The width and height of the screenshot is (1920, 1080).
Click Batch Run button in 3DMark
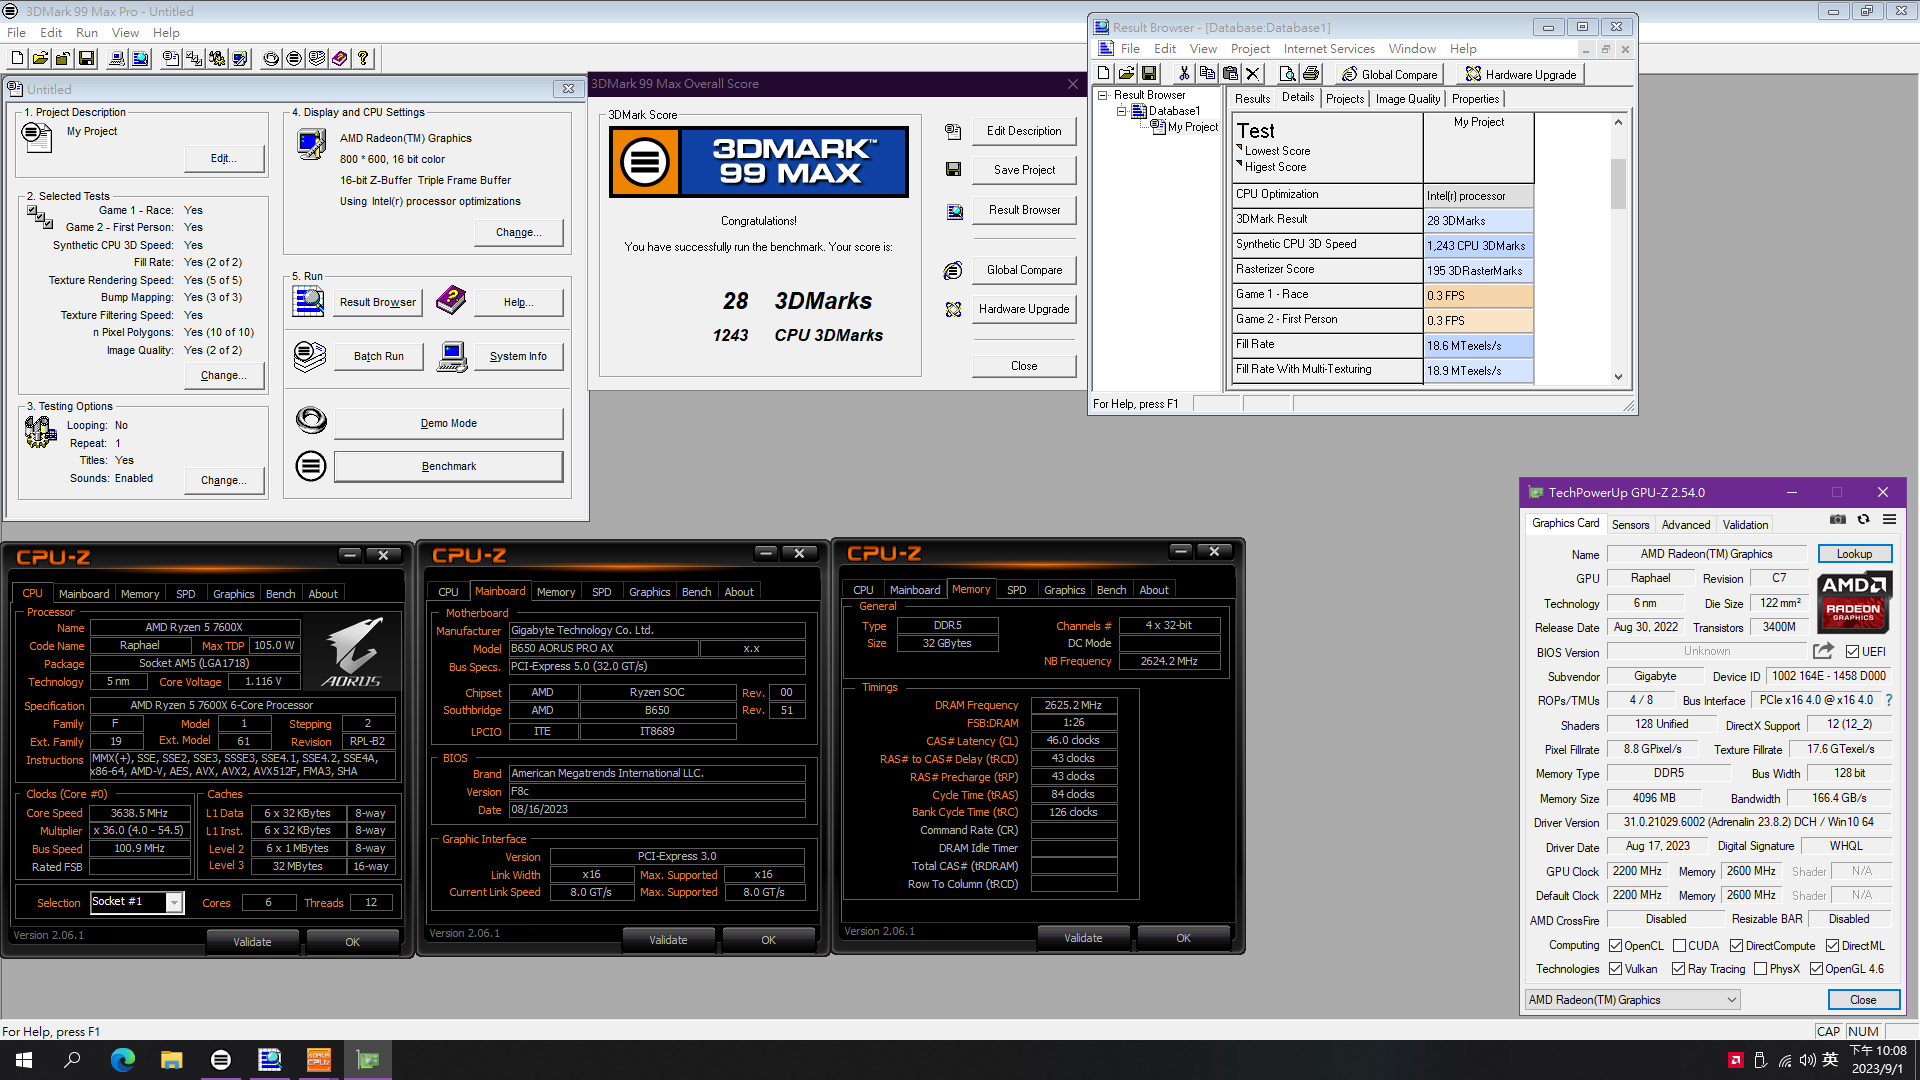coord(379,356)
